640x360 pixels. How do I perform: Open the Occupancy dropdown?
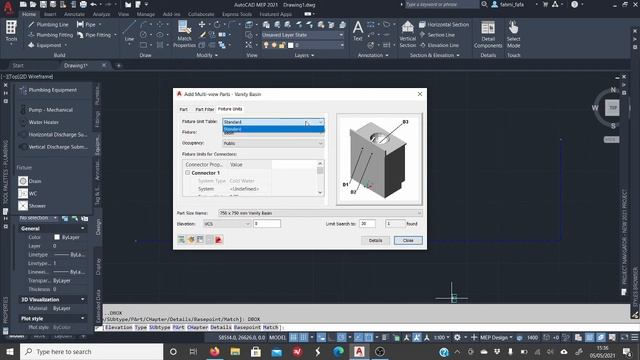click(x=273, y=143)
